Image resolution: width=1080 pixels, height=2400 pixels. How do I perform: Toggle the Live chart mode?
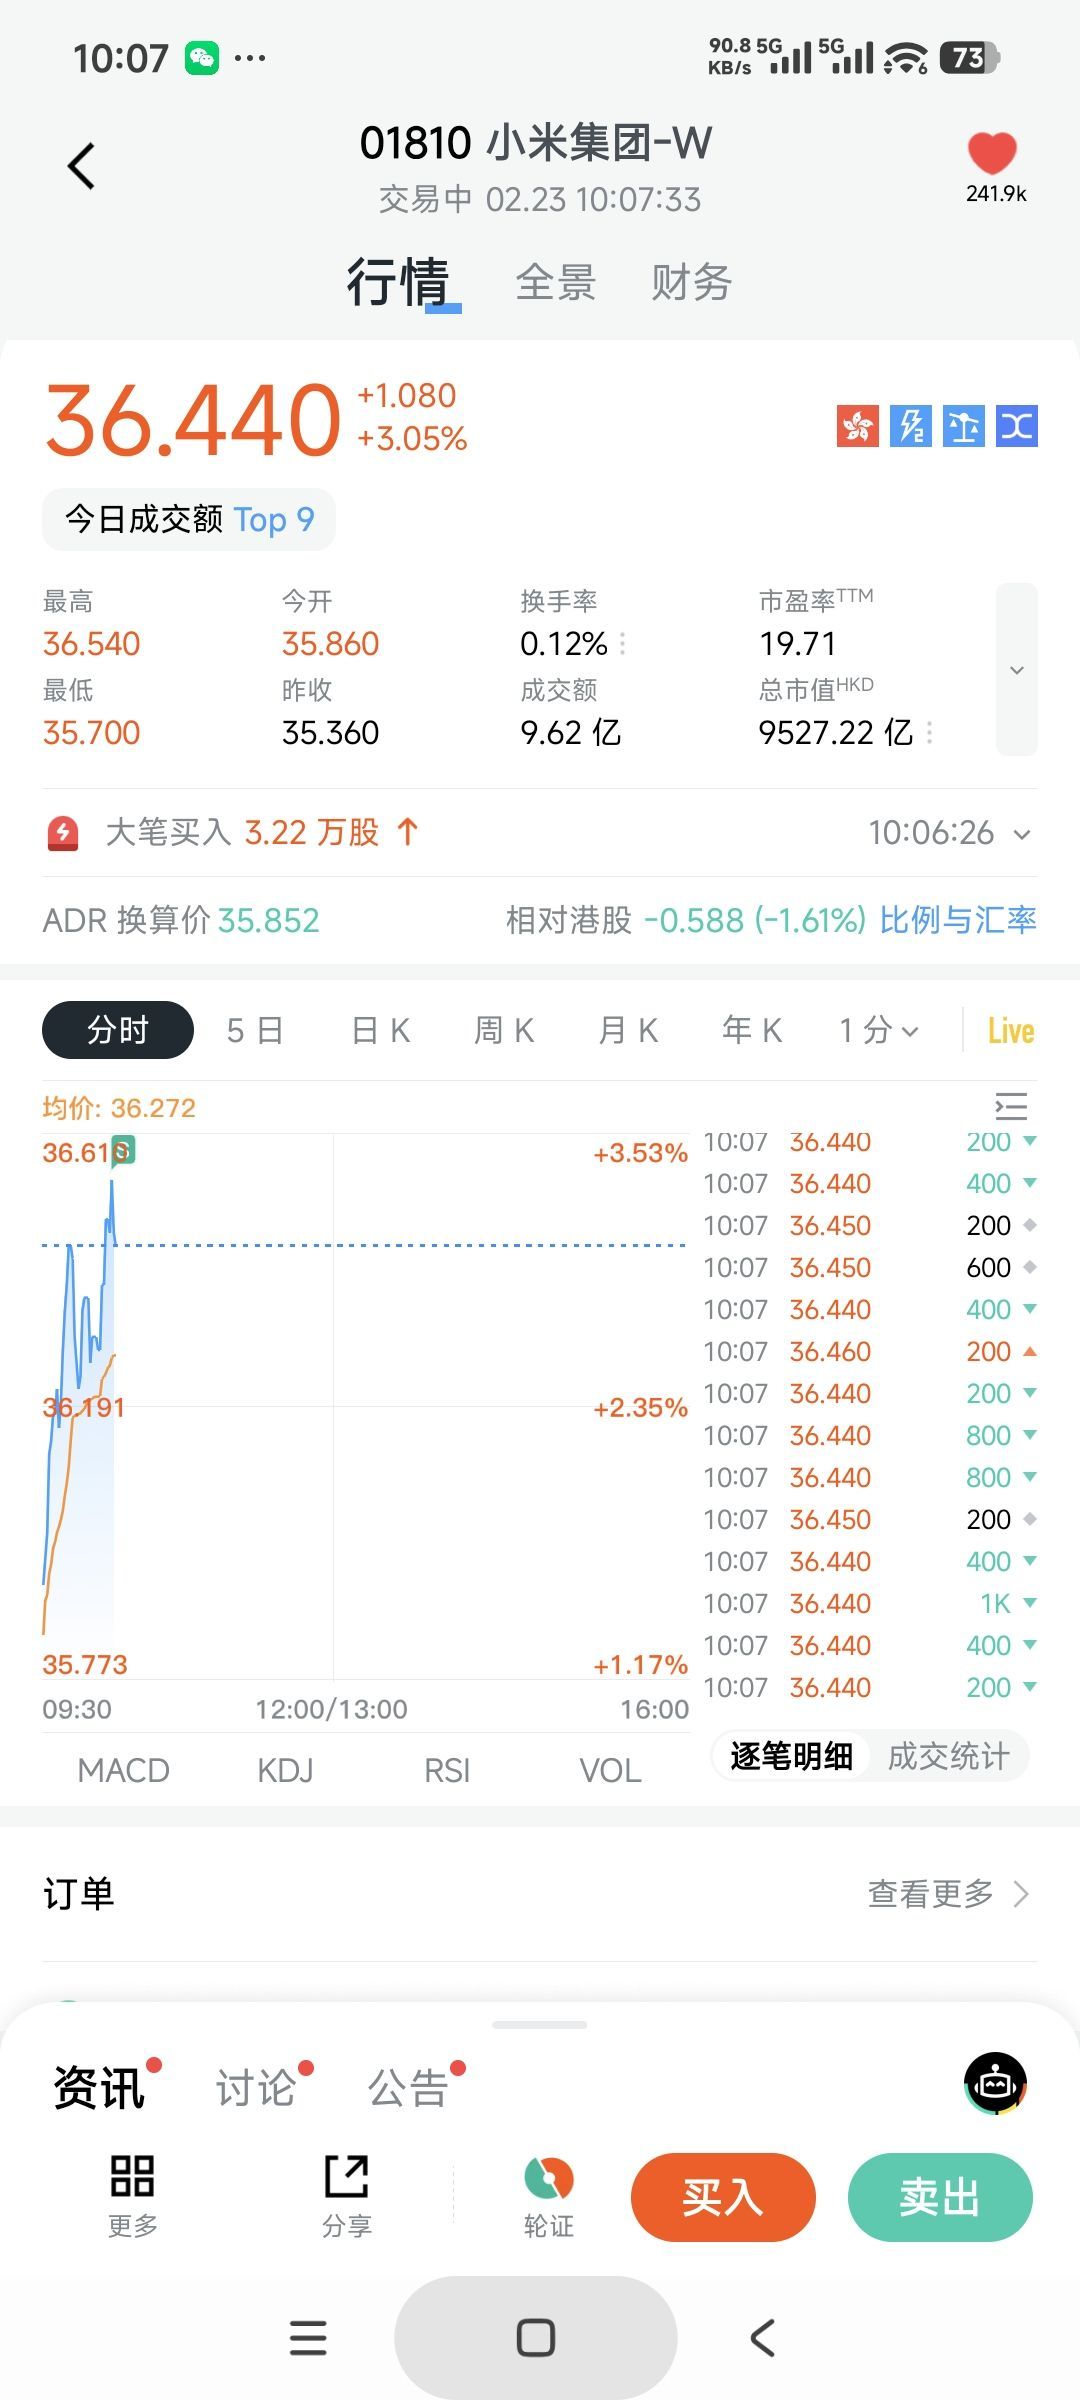[1010, 1031]
